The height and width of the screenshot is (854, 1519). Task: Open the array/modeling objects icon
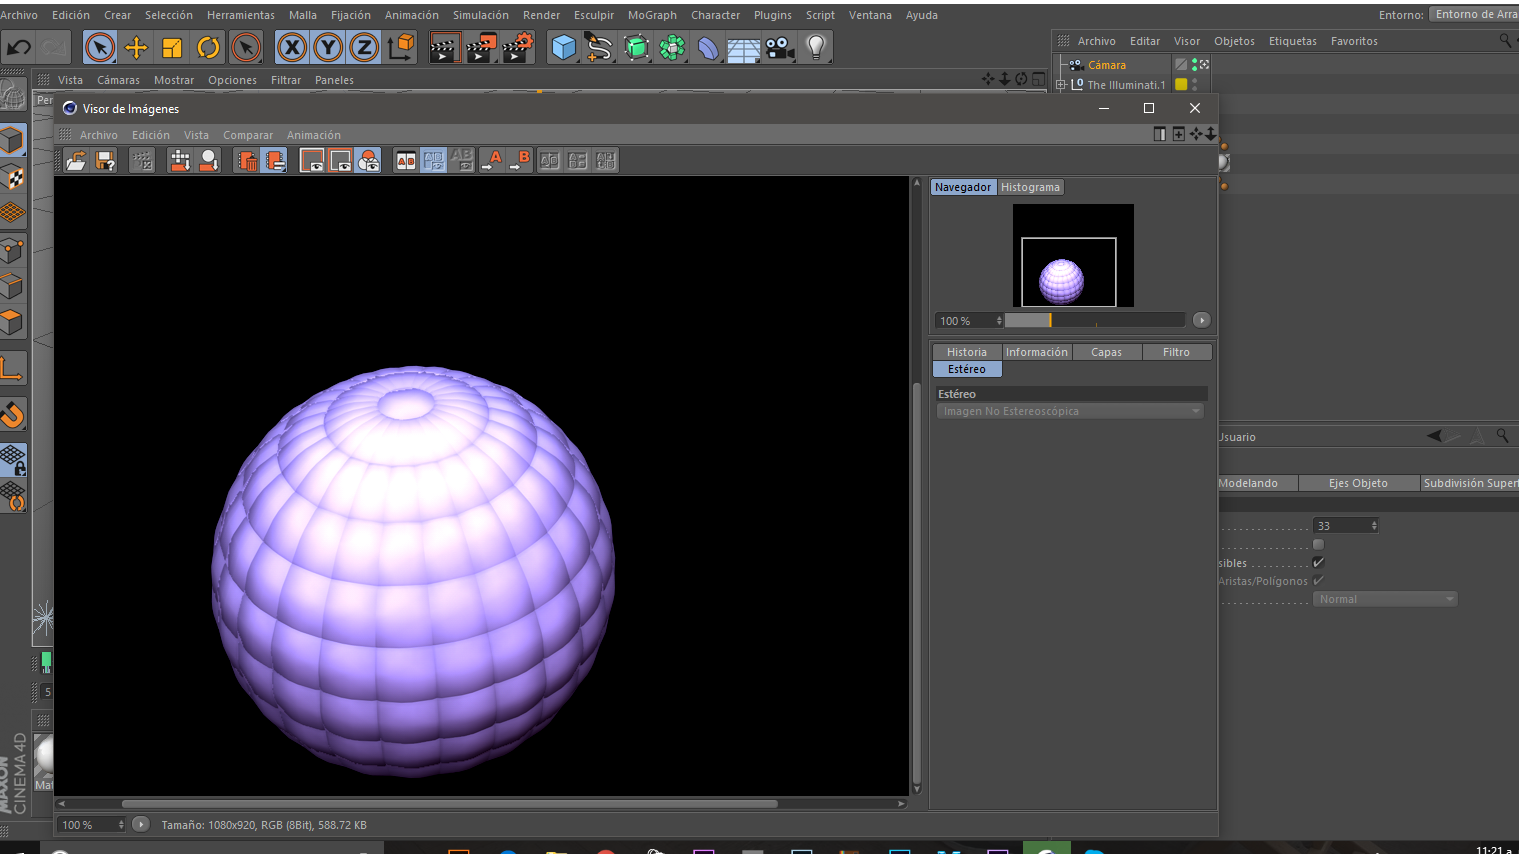coord(672,47)
